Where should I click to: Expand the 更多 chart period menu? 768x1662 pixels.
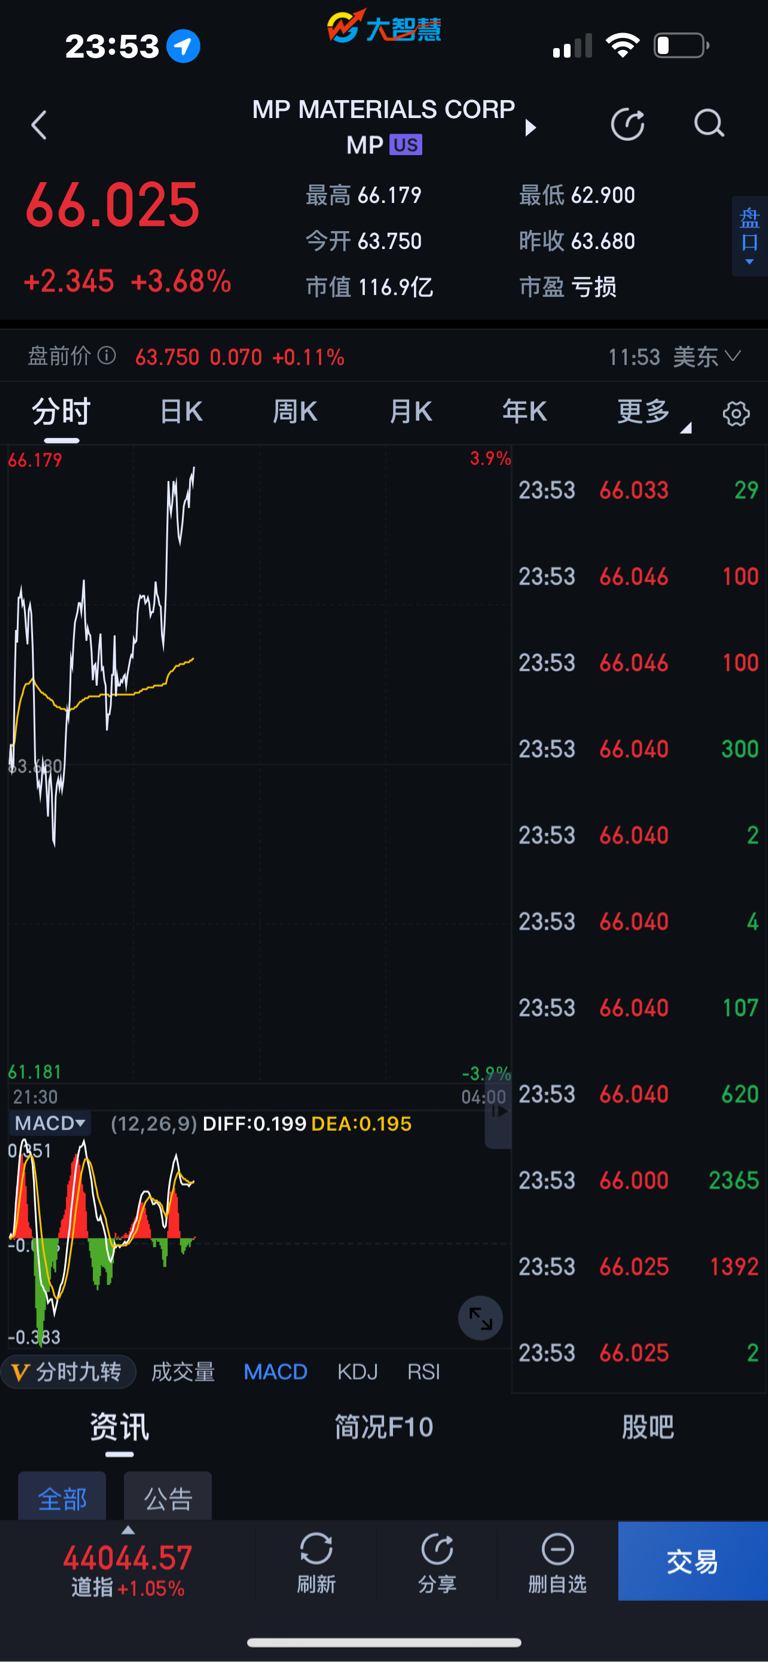pos(653,412)
